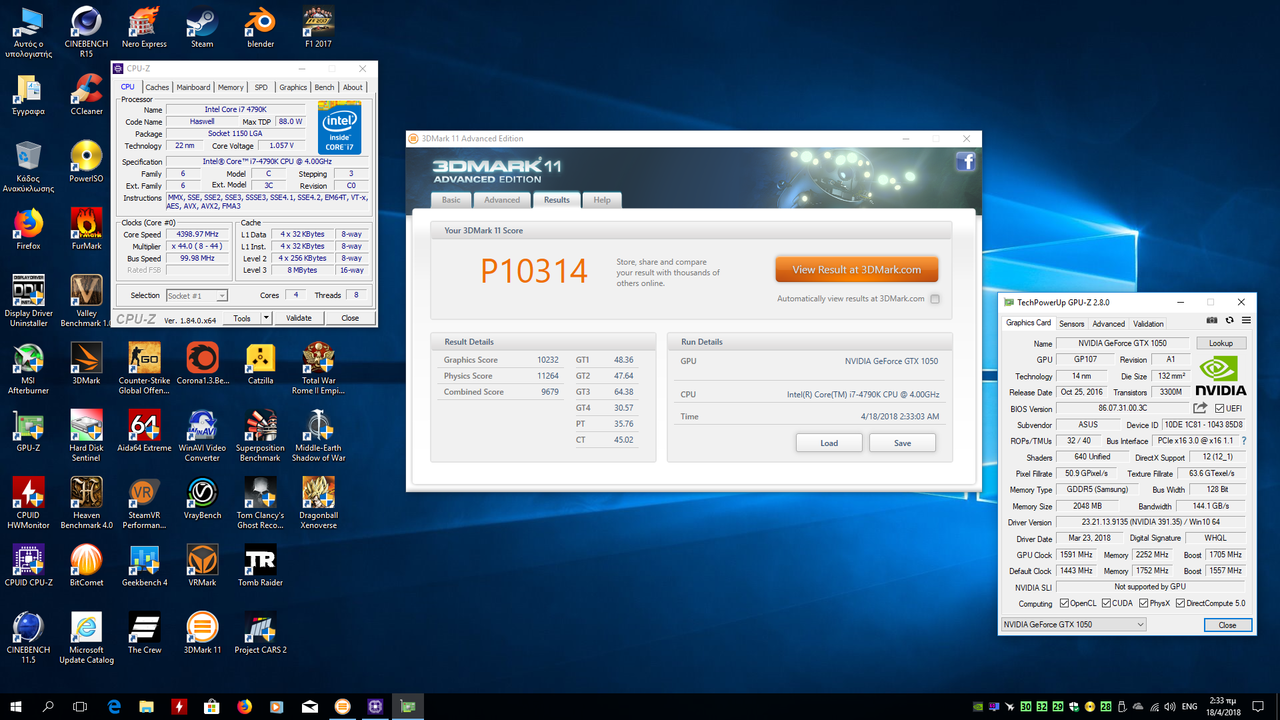Open the Memory tab in CPU-Z
The image size is (1280, 720).
pos(230,87)
